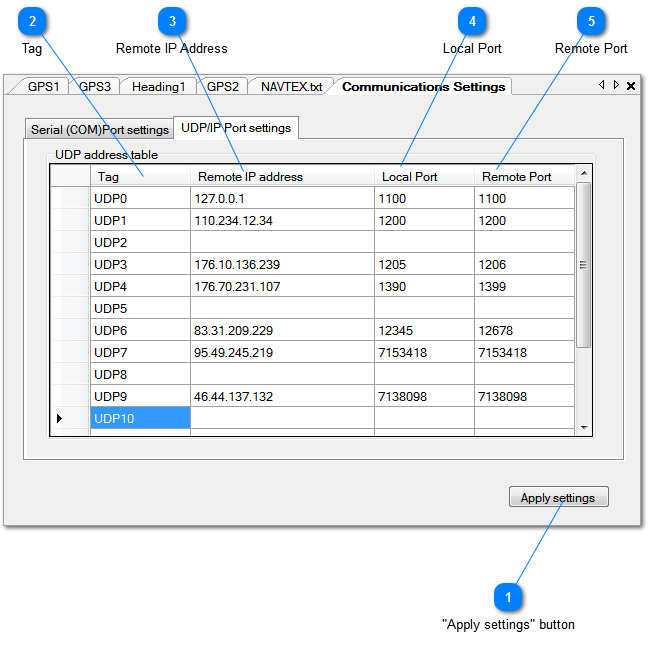Screen dimensions: 649x648
Task: Click the Apply settings button
Action: (558, 497)
